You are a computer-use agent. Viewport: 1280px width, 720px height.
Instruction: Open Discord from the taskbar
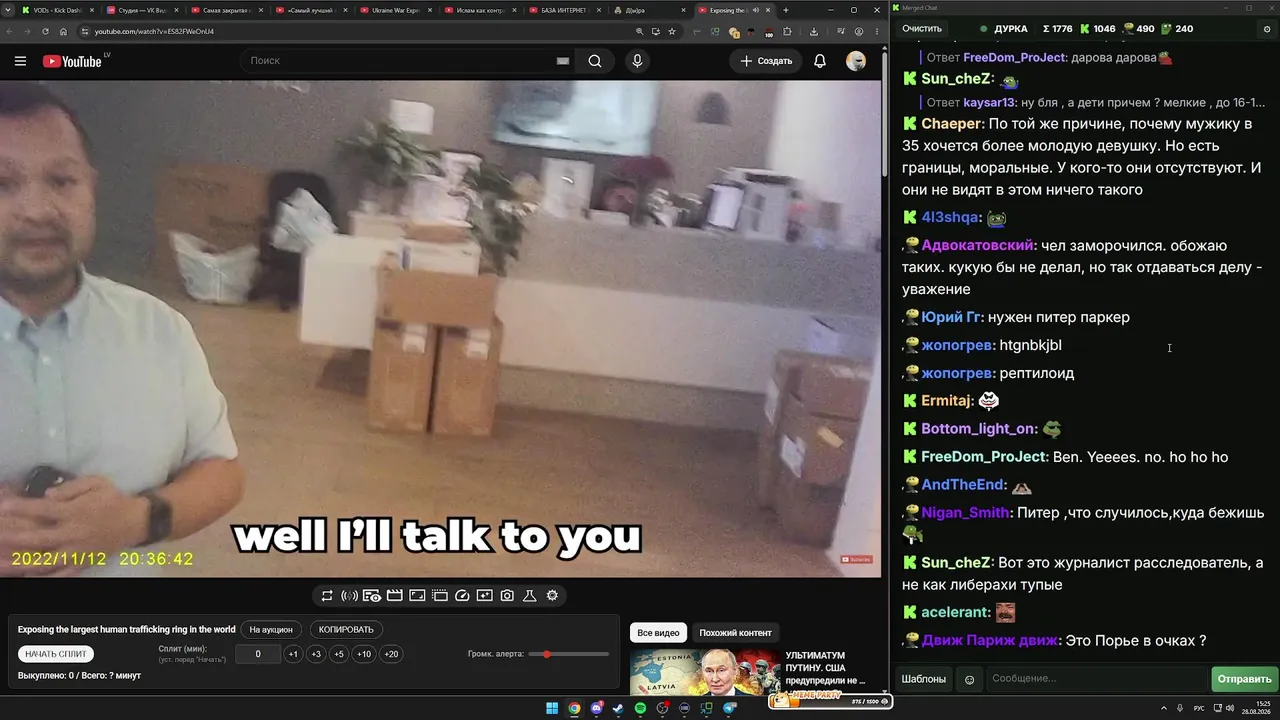point(596,708)
